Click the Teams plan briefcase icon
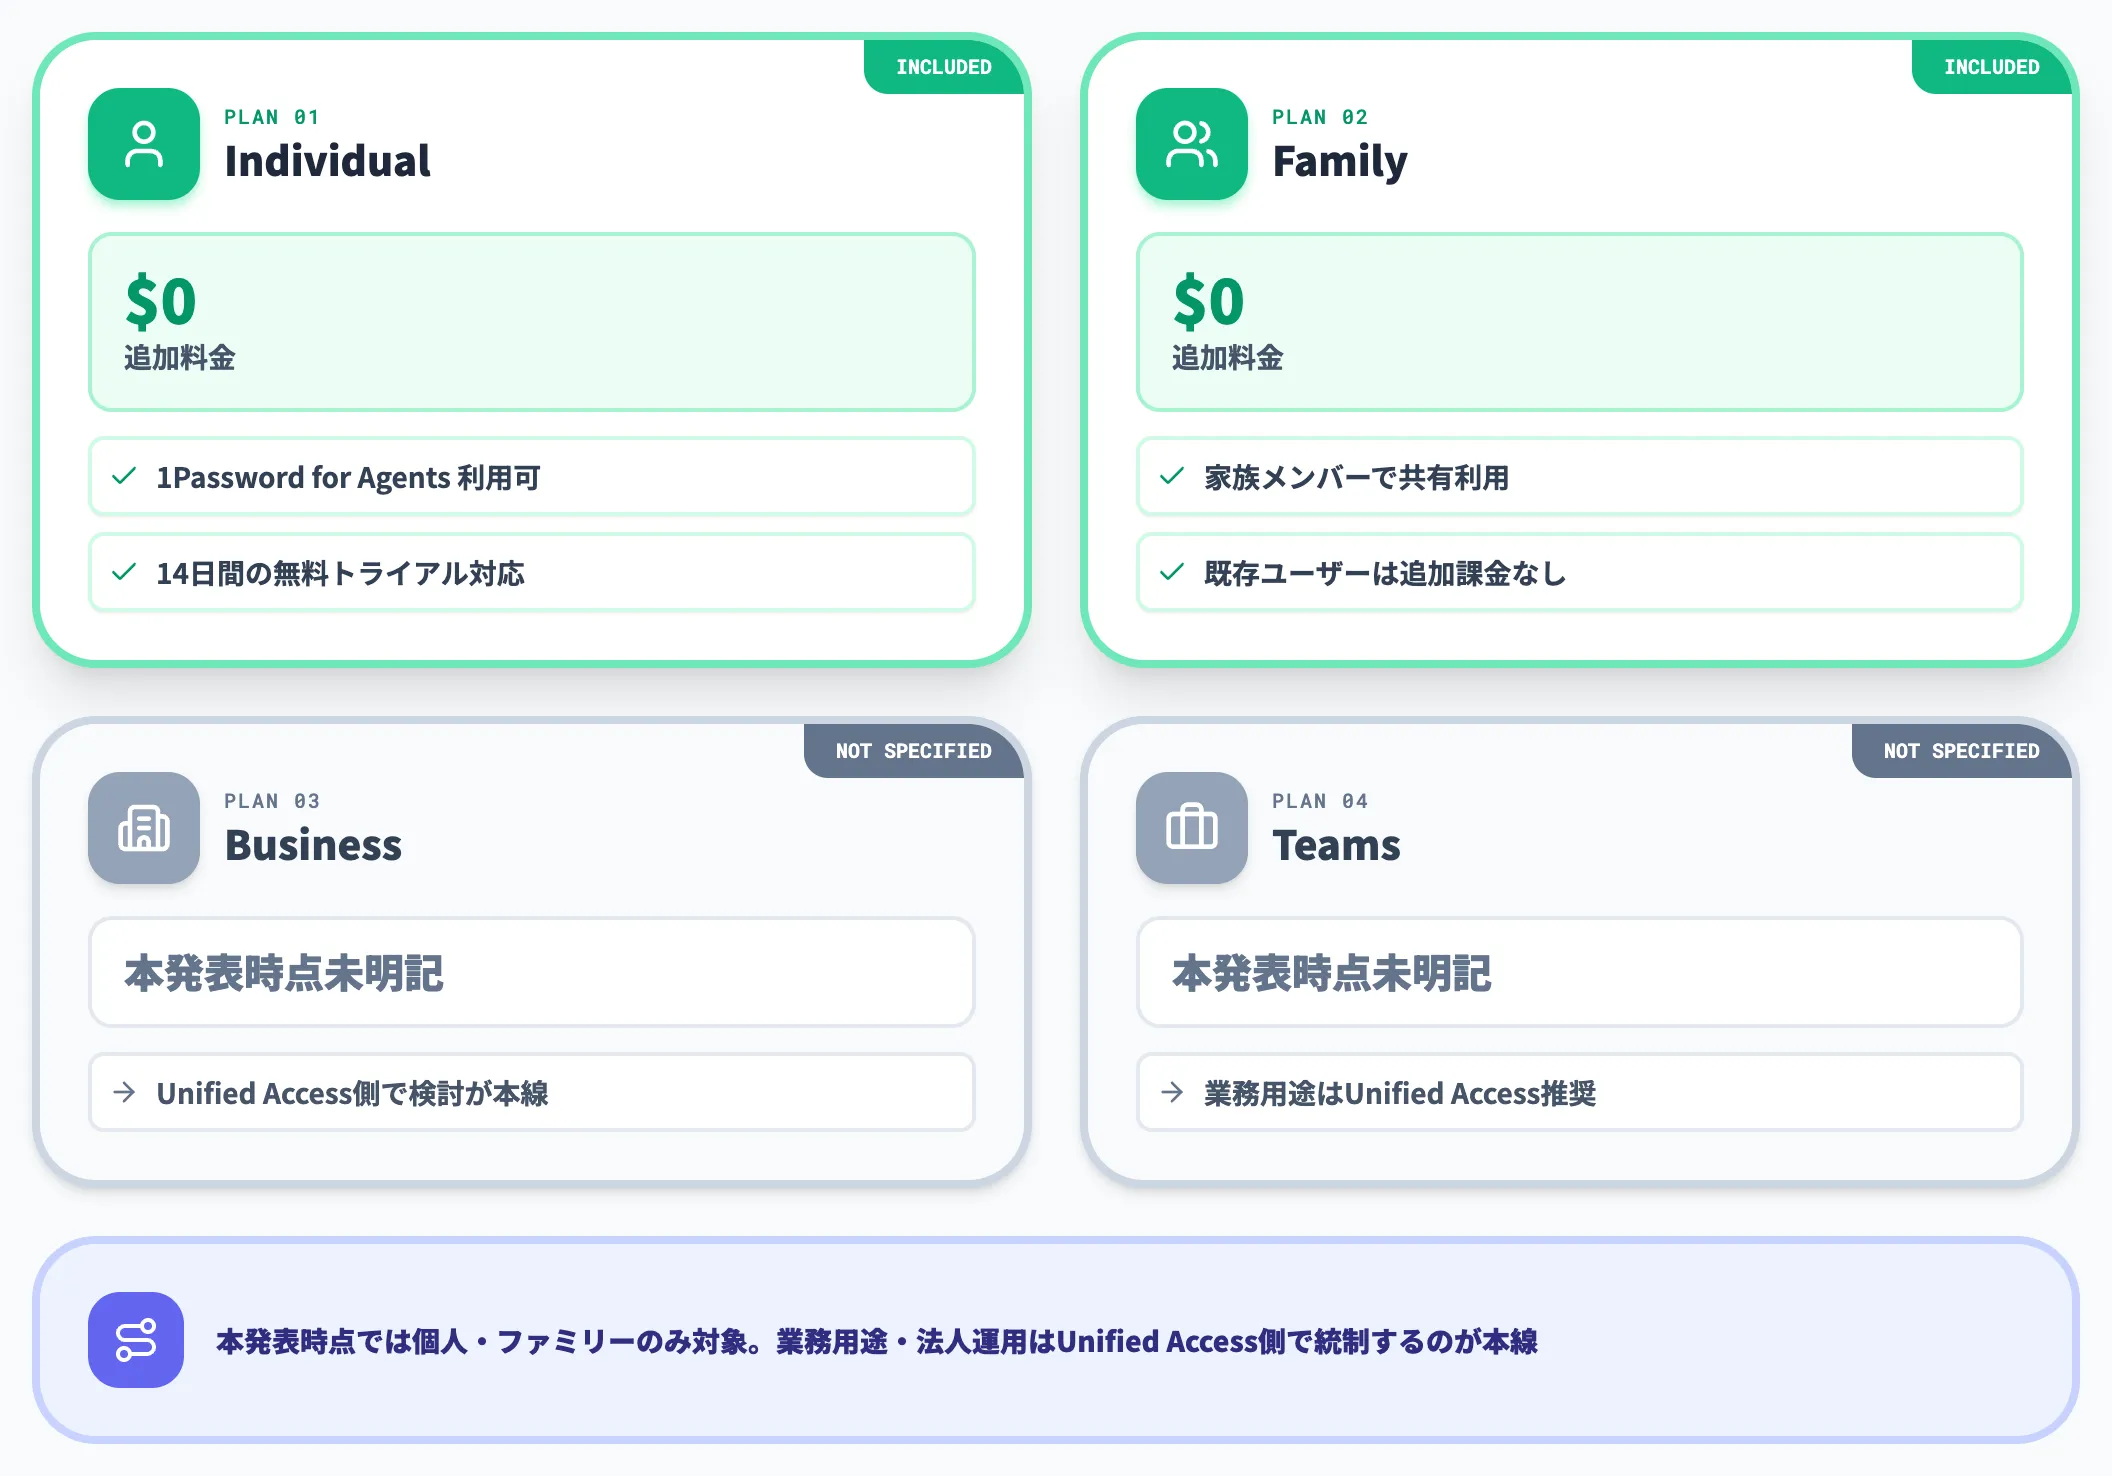 click(x=1192, y=828)
